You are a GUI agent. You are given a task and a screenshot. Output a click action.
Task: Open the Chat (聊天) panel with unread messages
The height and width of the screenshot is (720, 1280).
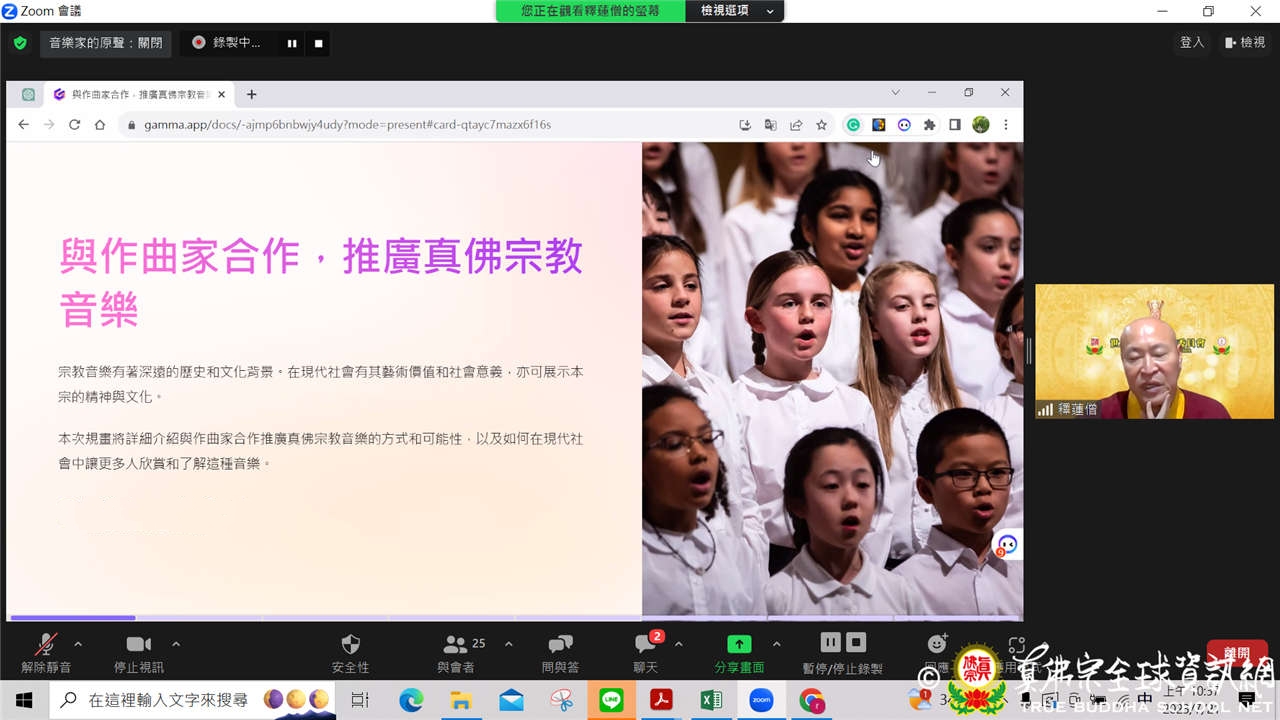[646, 653]
